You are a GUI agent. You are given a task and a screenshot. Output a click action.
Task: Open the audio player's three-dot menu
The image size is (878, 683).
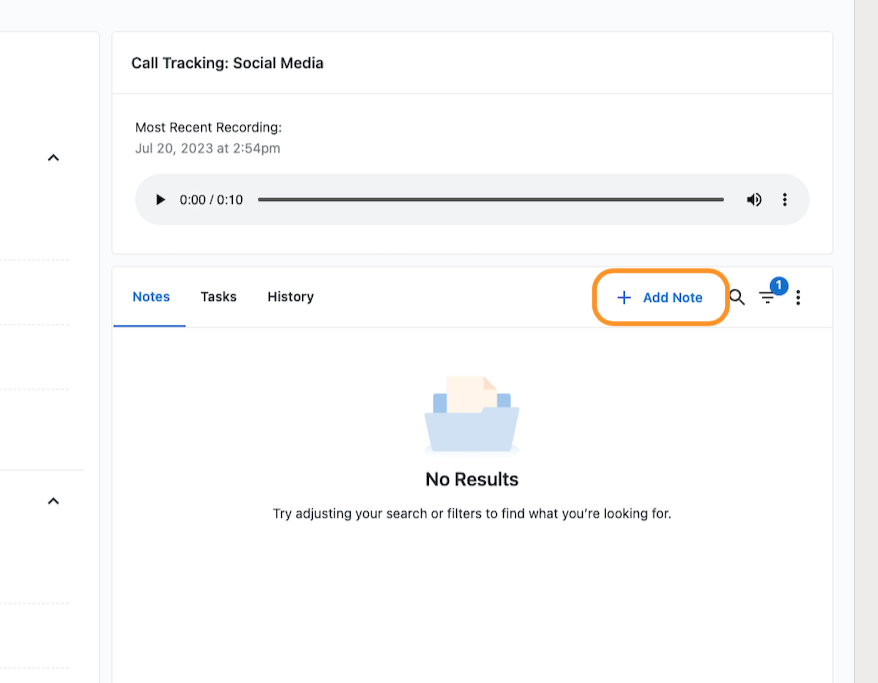pyautogui.click(x=785, y=200)
